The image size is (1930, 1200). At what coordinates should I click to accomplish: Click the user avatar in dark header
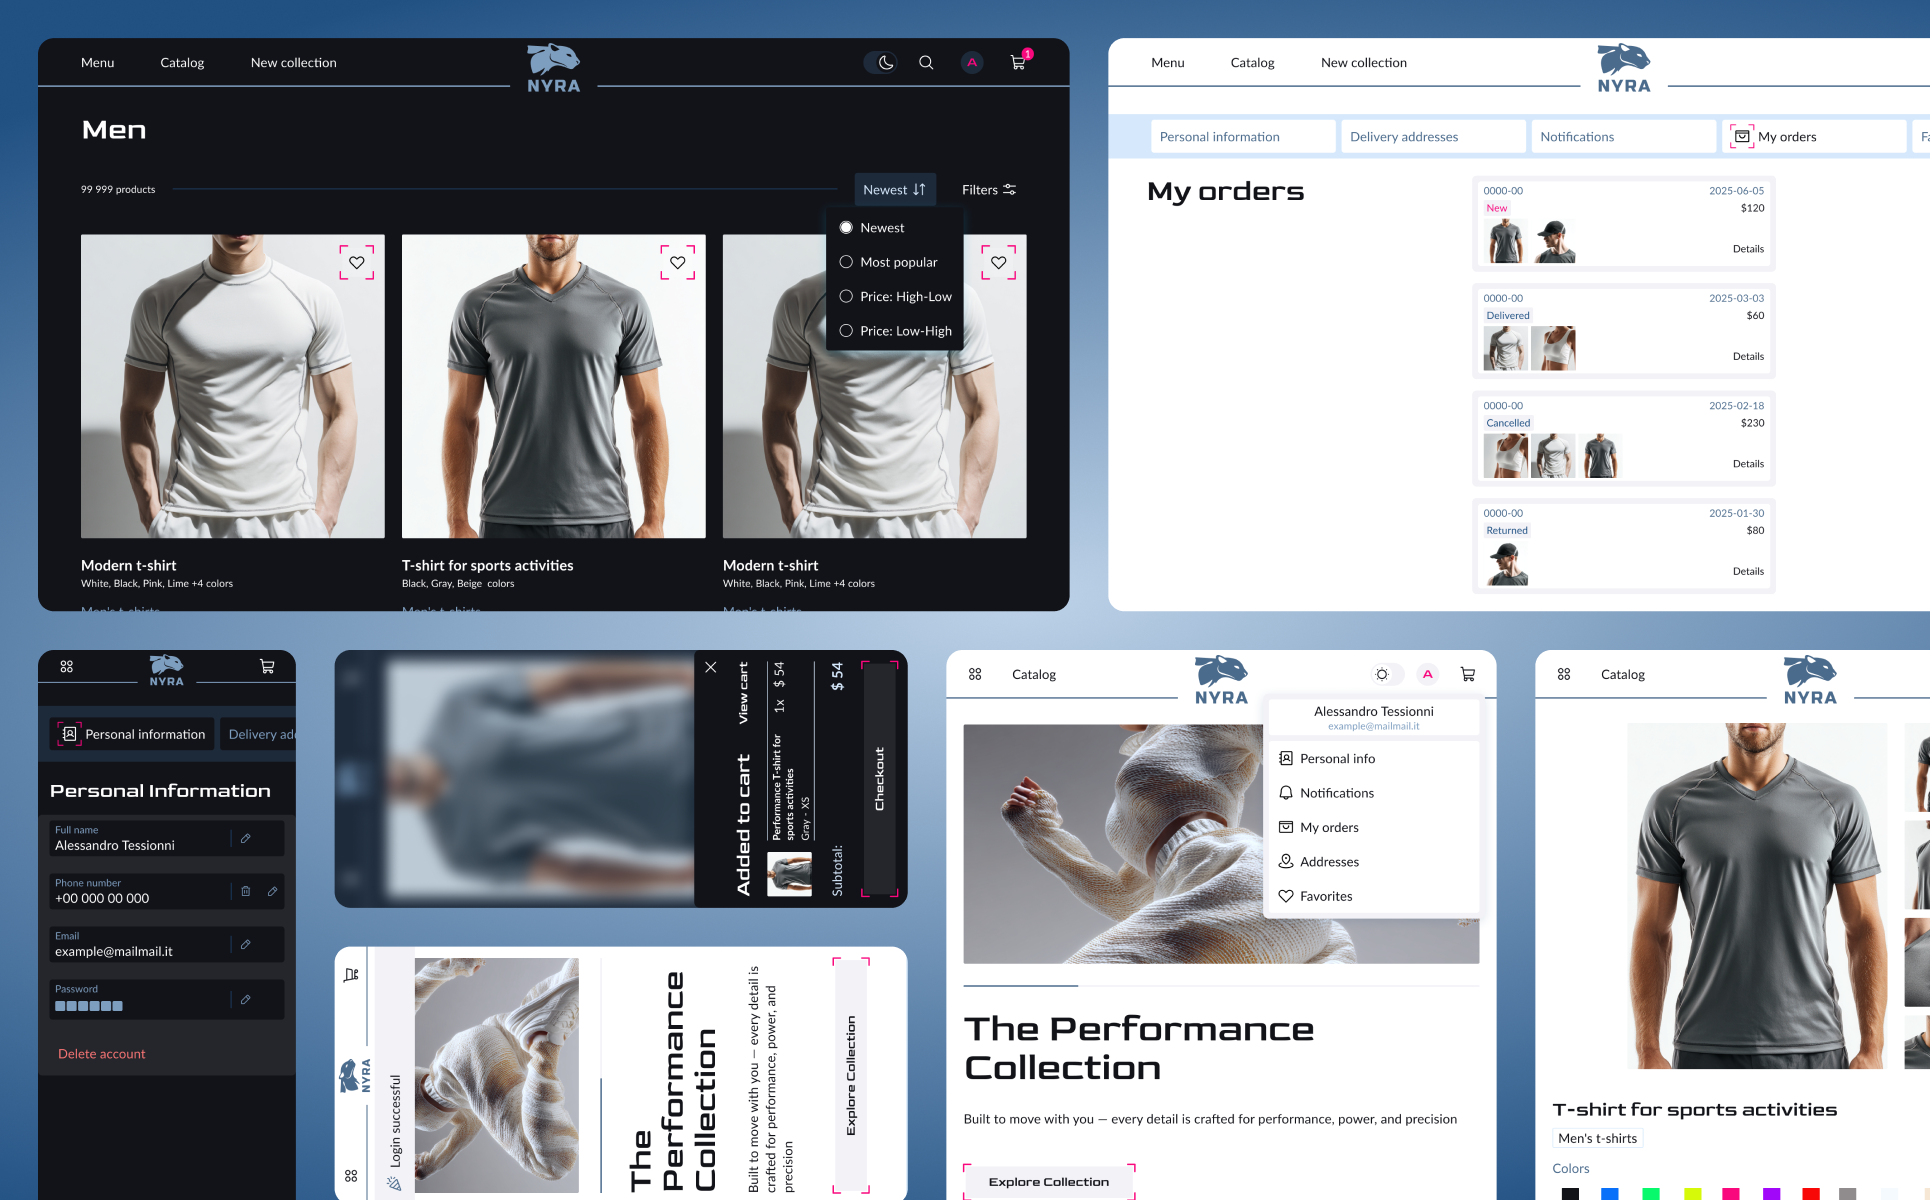[971, 62]
